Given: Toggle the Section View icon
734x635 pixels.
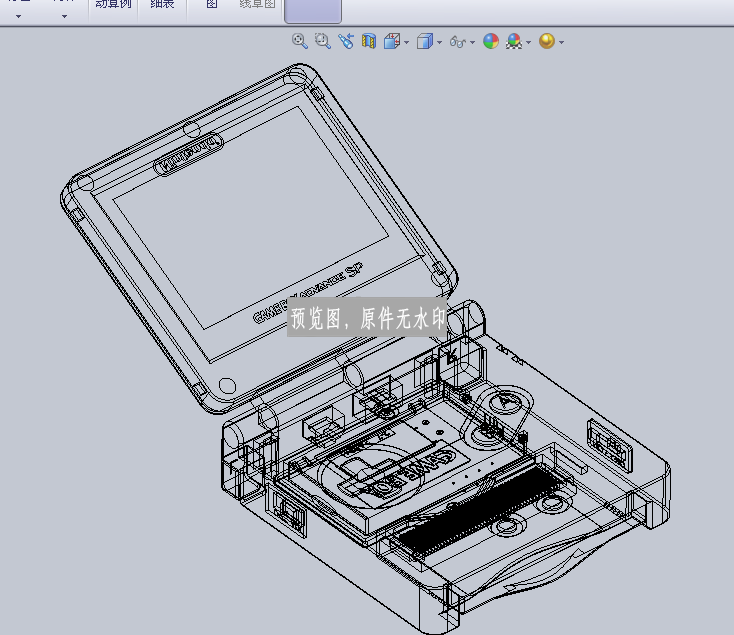Looking at the screenshot, I should pos(369,41).
